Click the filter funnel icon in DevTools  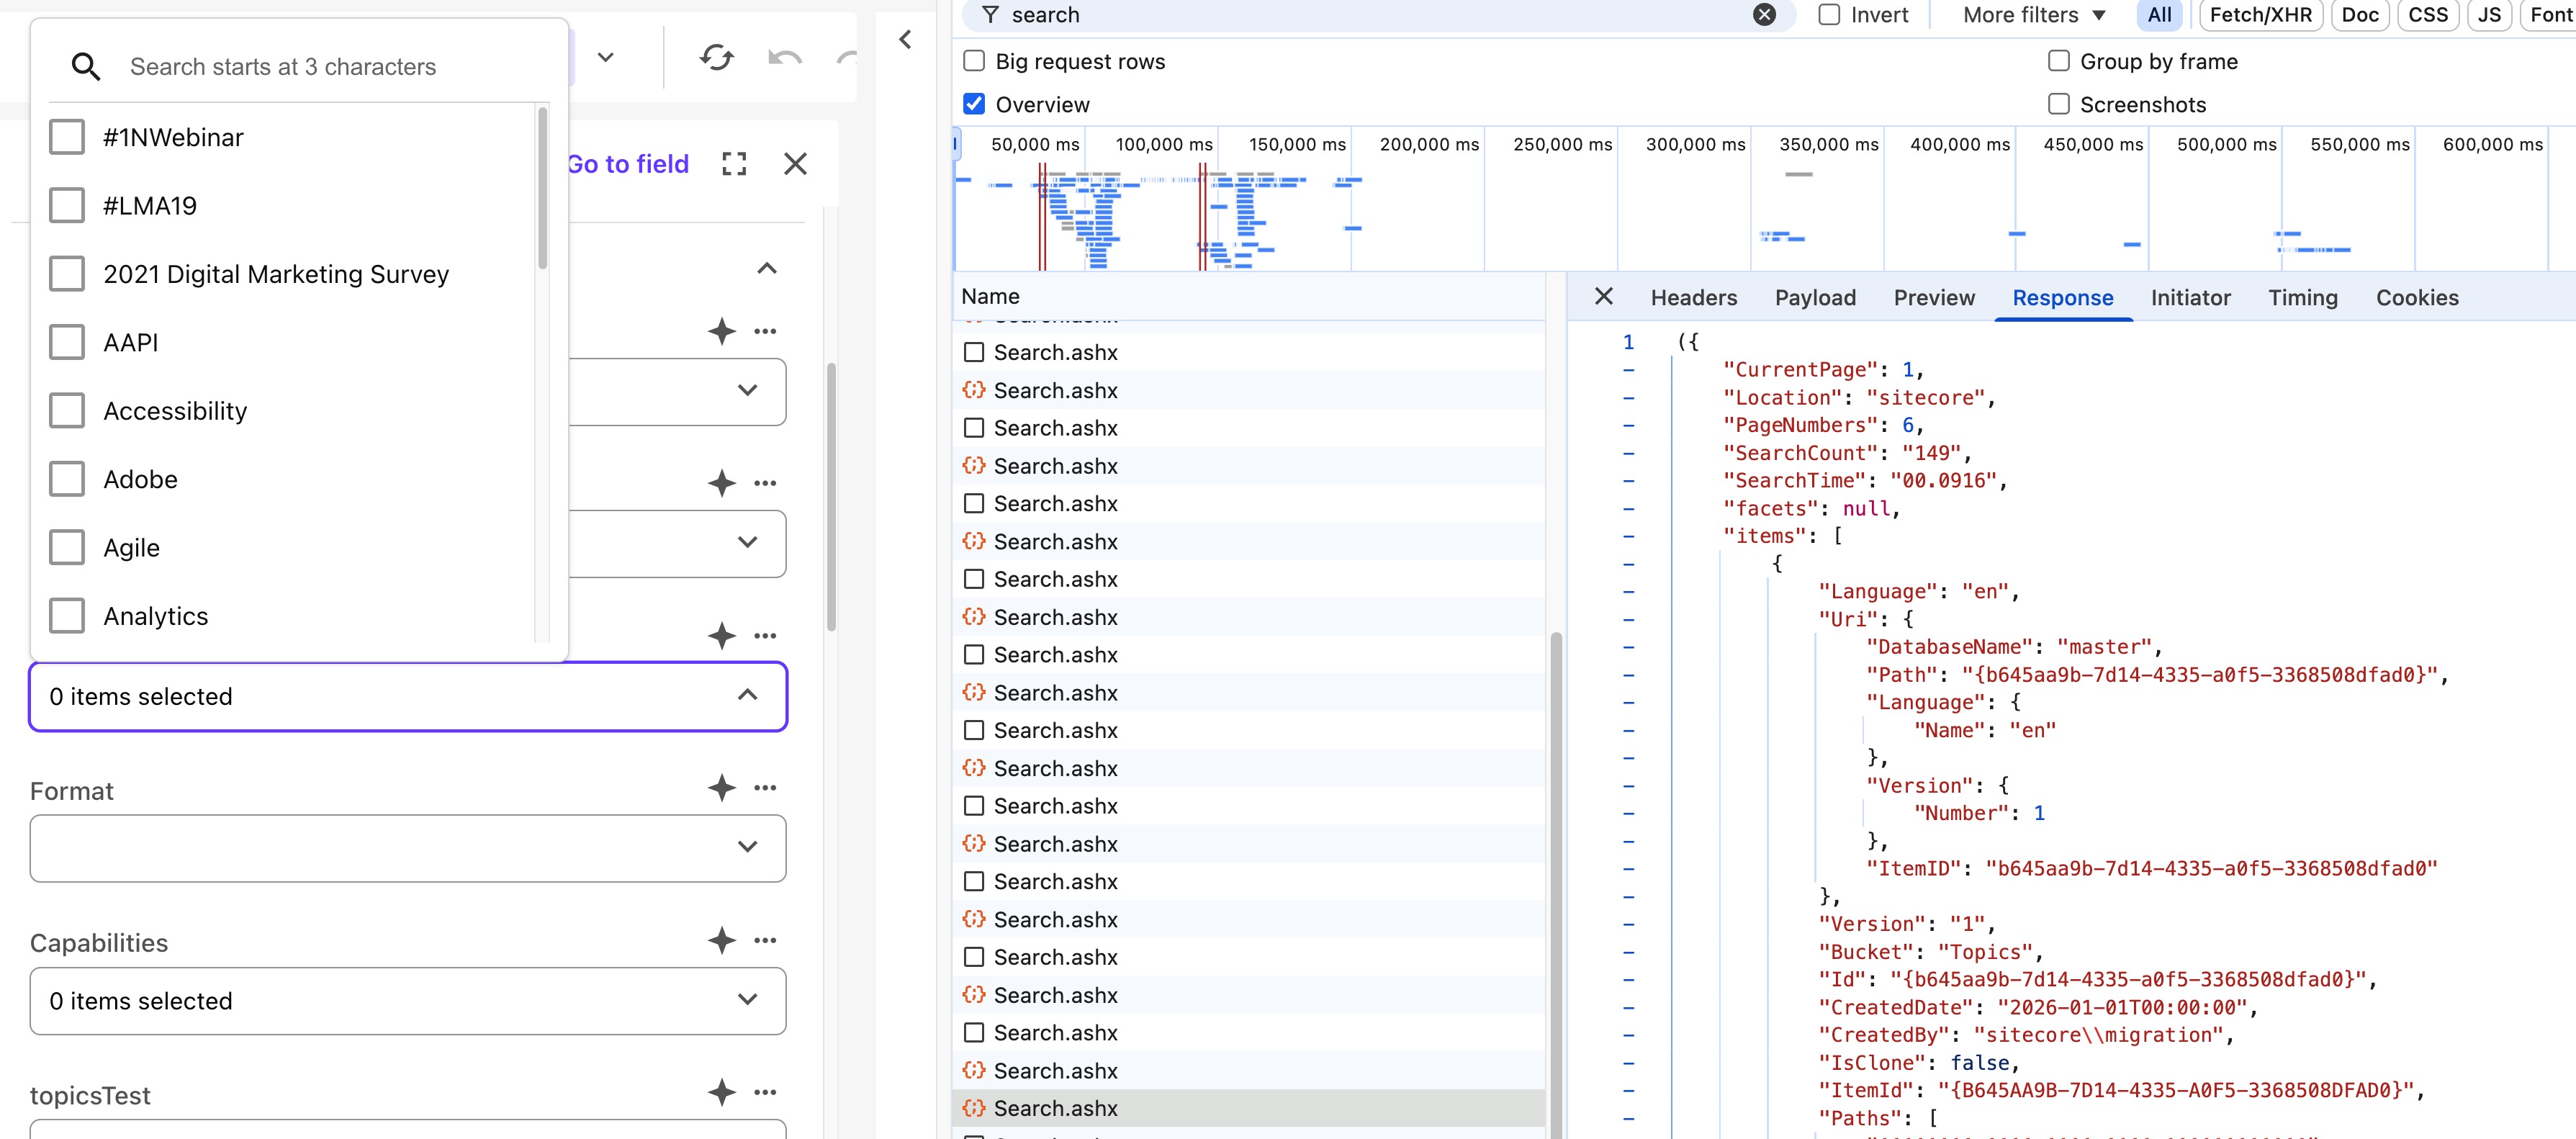point(989,15)
